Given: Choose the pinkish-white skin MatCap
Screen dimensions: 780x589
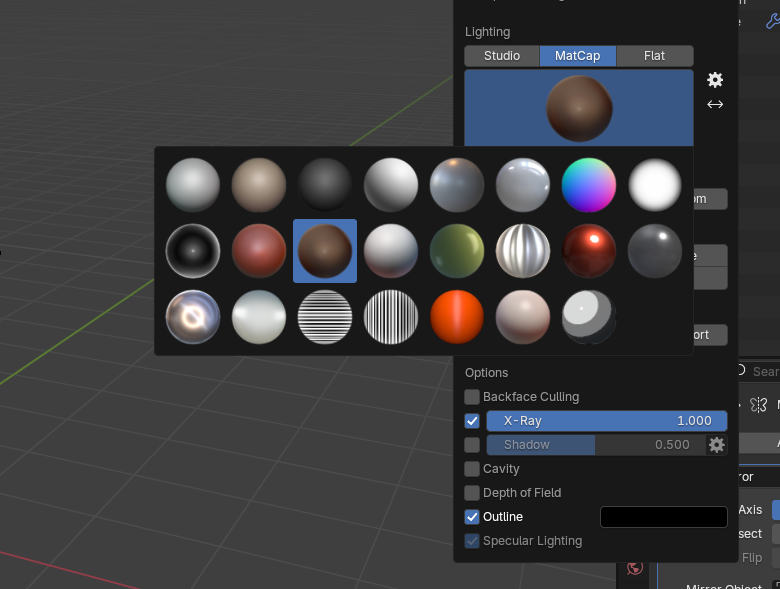Looking at the screenshot, I should pyautogui.click(x=523, y=317).
